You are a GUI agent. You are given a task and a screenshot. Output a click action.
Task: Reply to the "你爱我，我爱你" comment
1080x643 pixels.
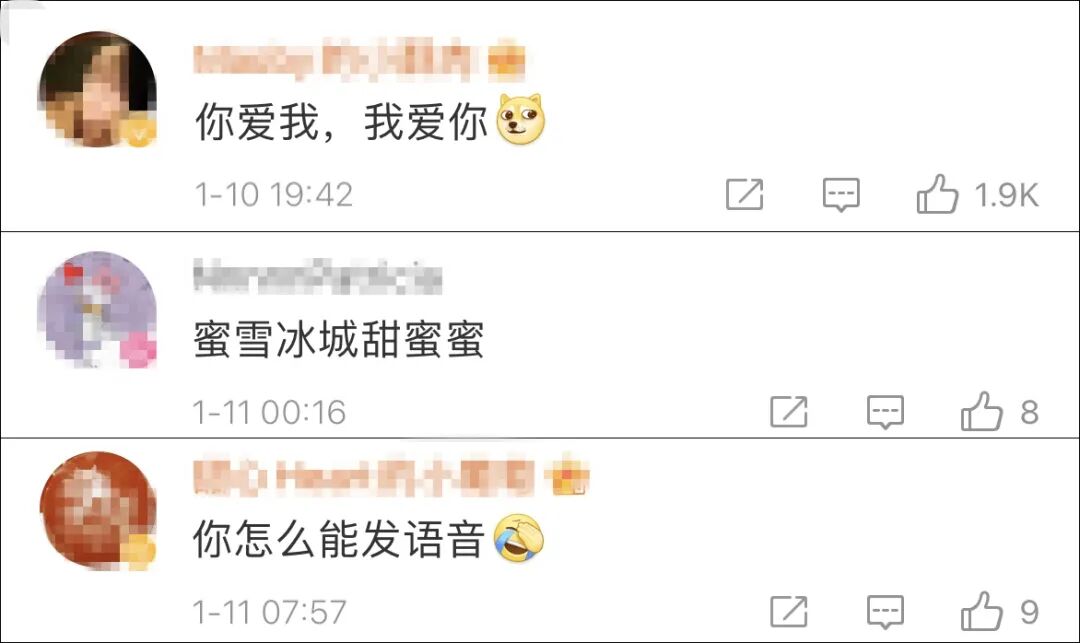(841, 195)
